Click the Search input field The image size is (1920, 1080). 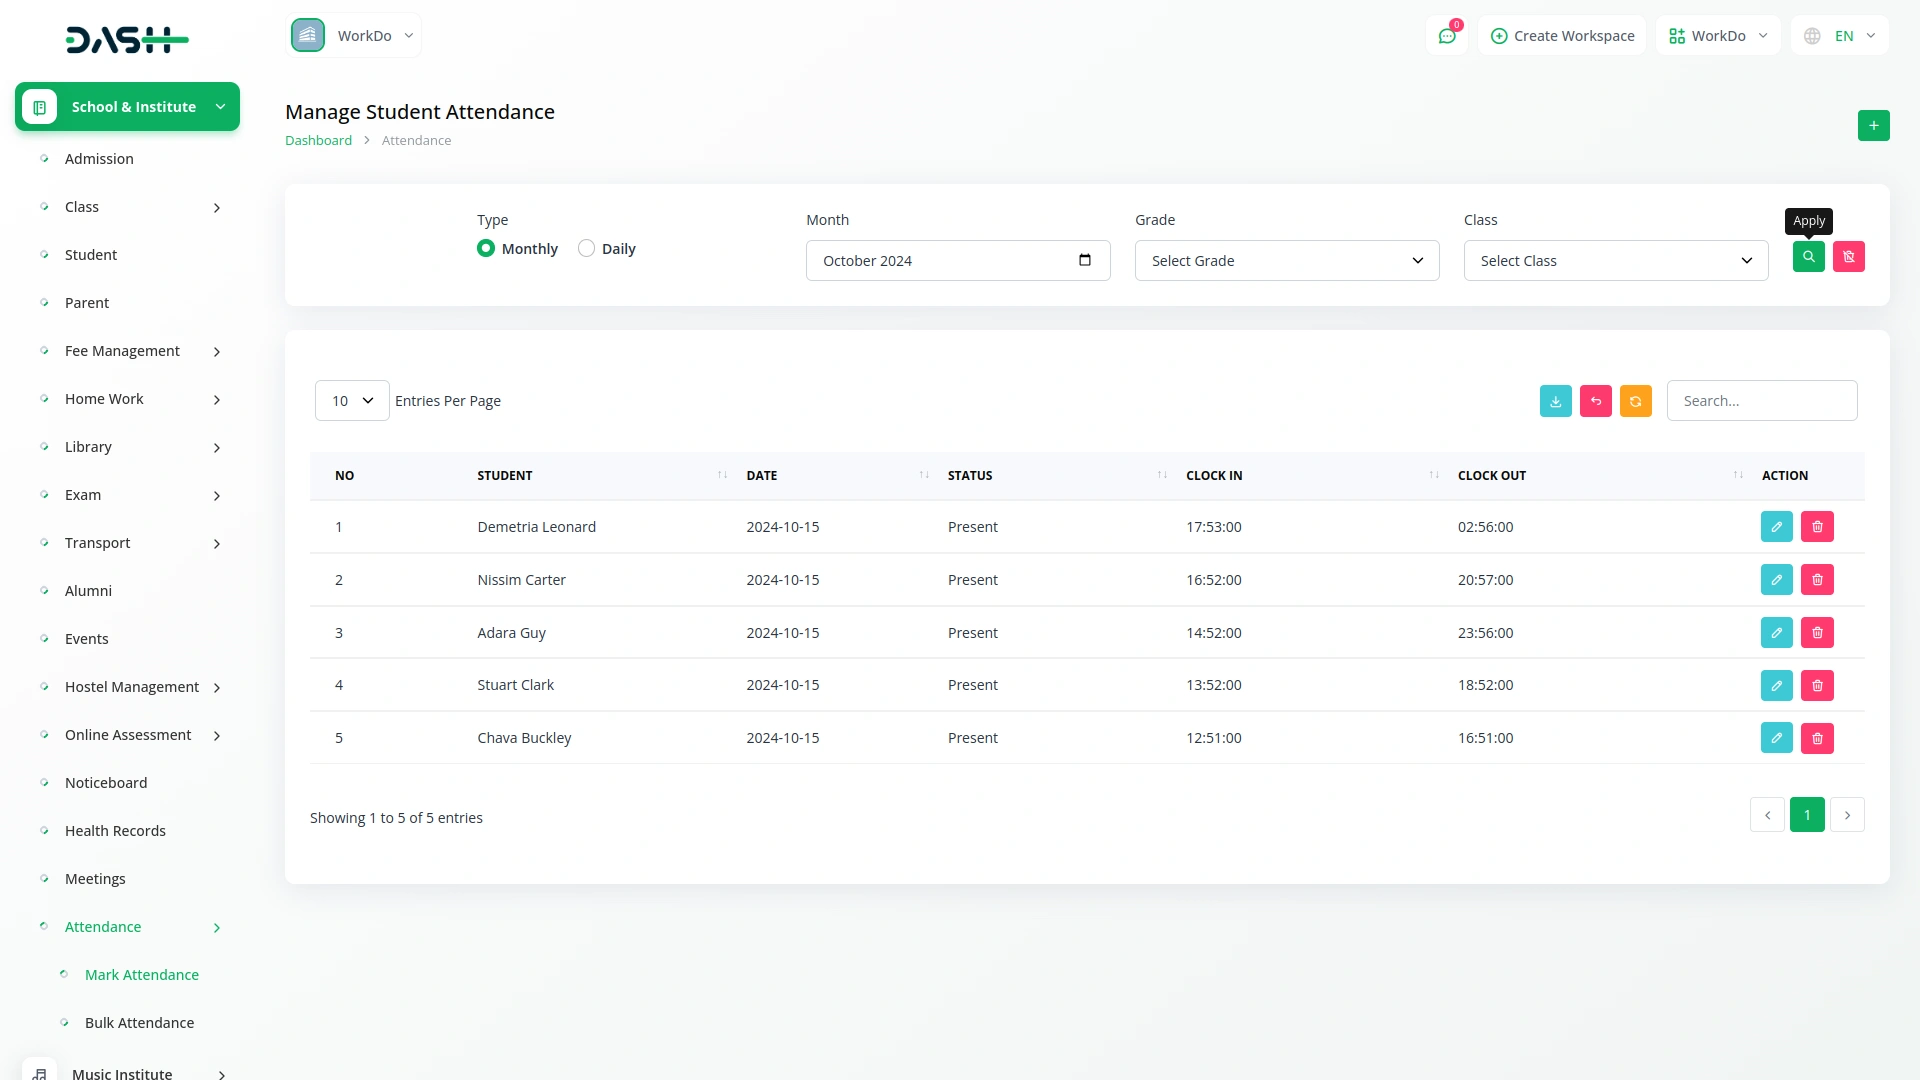pos(1761,401)
